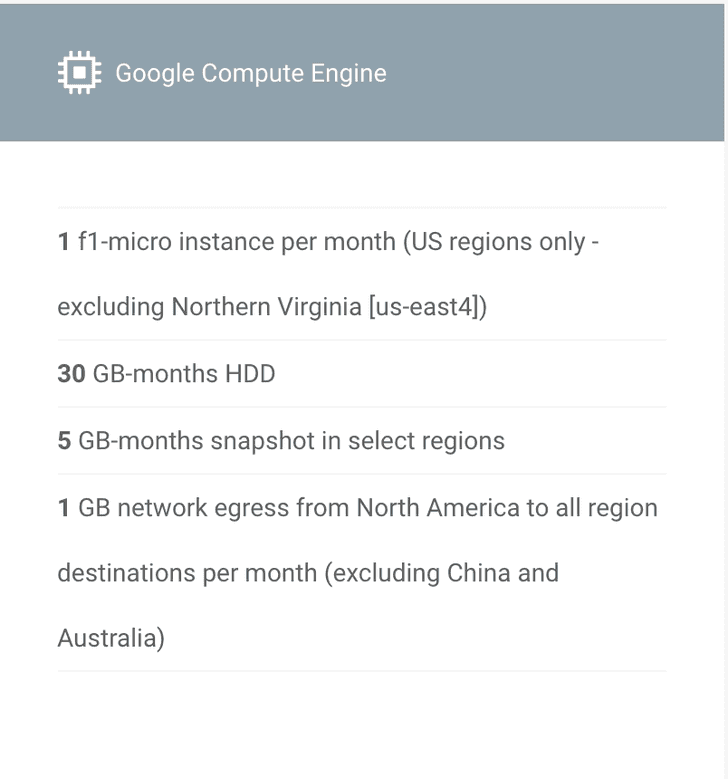Click the word HDD
The image size is (728, 779).
pyautogui.click(x=248, y=374)
